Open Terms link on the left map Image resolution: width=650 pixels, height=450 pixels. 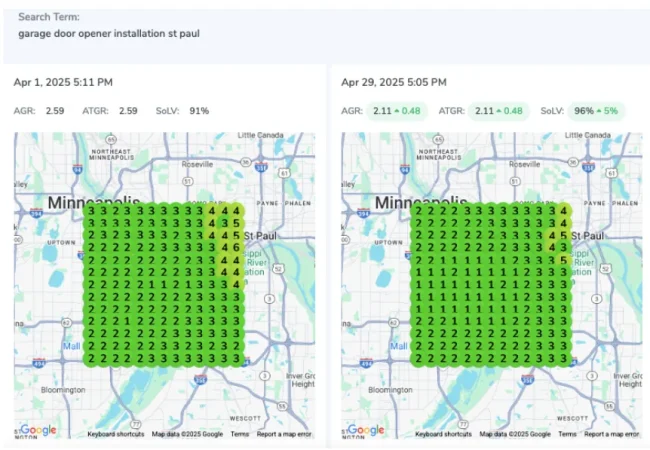(239, 434)
